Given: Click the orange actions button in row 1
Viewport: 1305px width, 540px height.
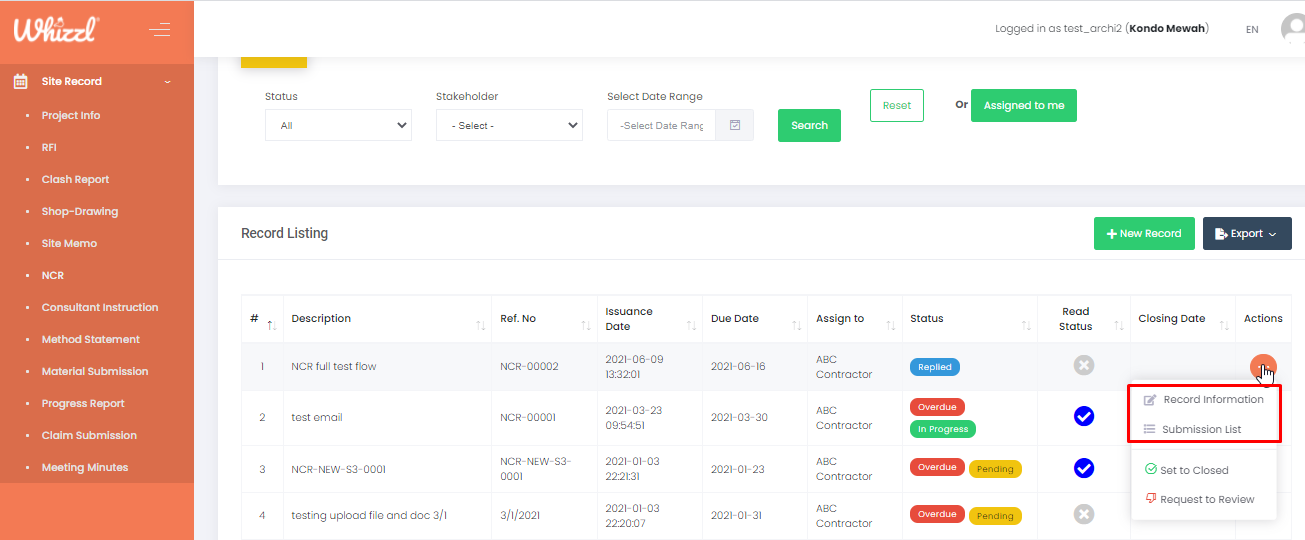Looking at the screenshot, I should 1262,366.
